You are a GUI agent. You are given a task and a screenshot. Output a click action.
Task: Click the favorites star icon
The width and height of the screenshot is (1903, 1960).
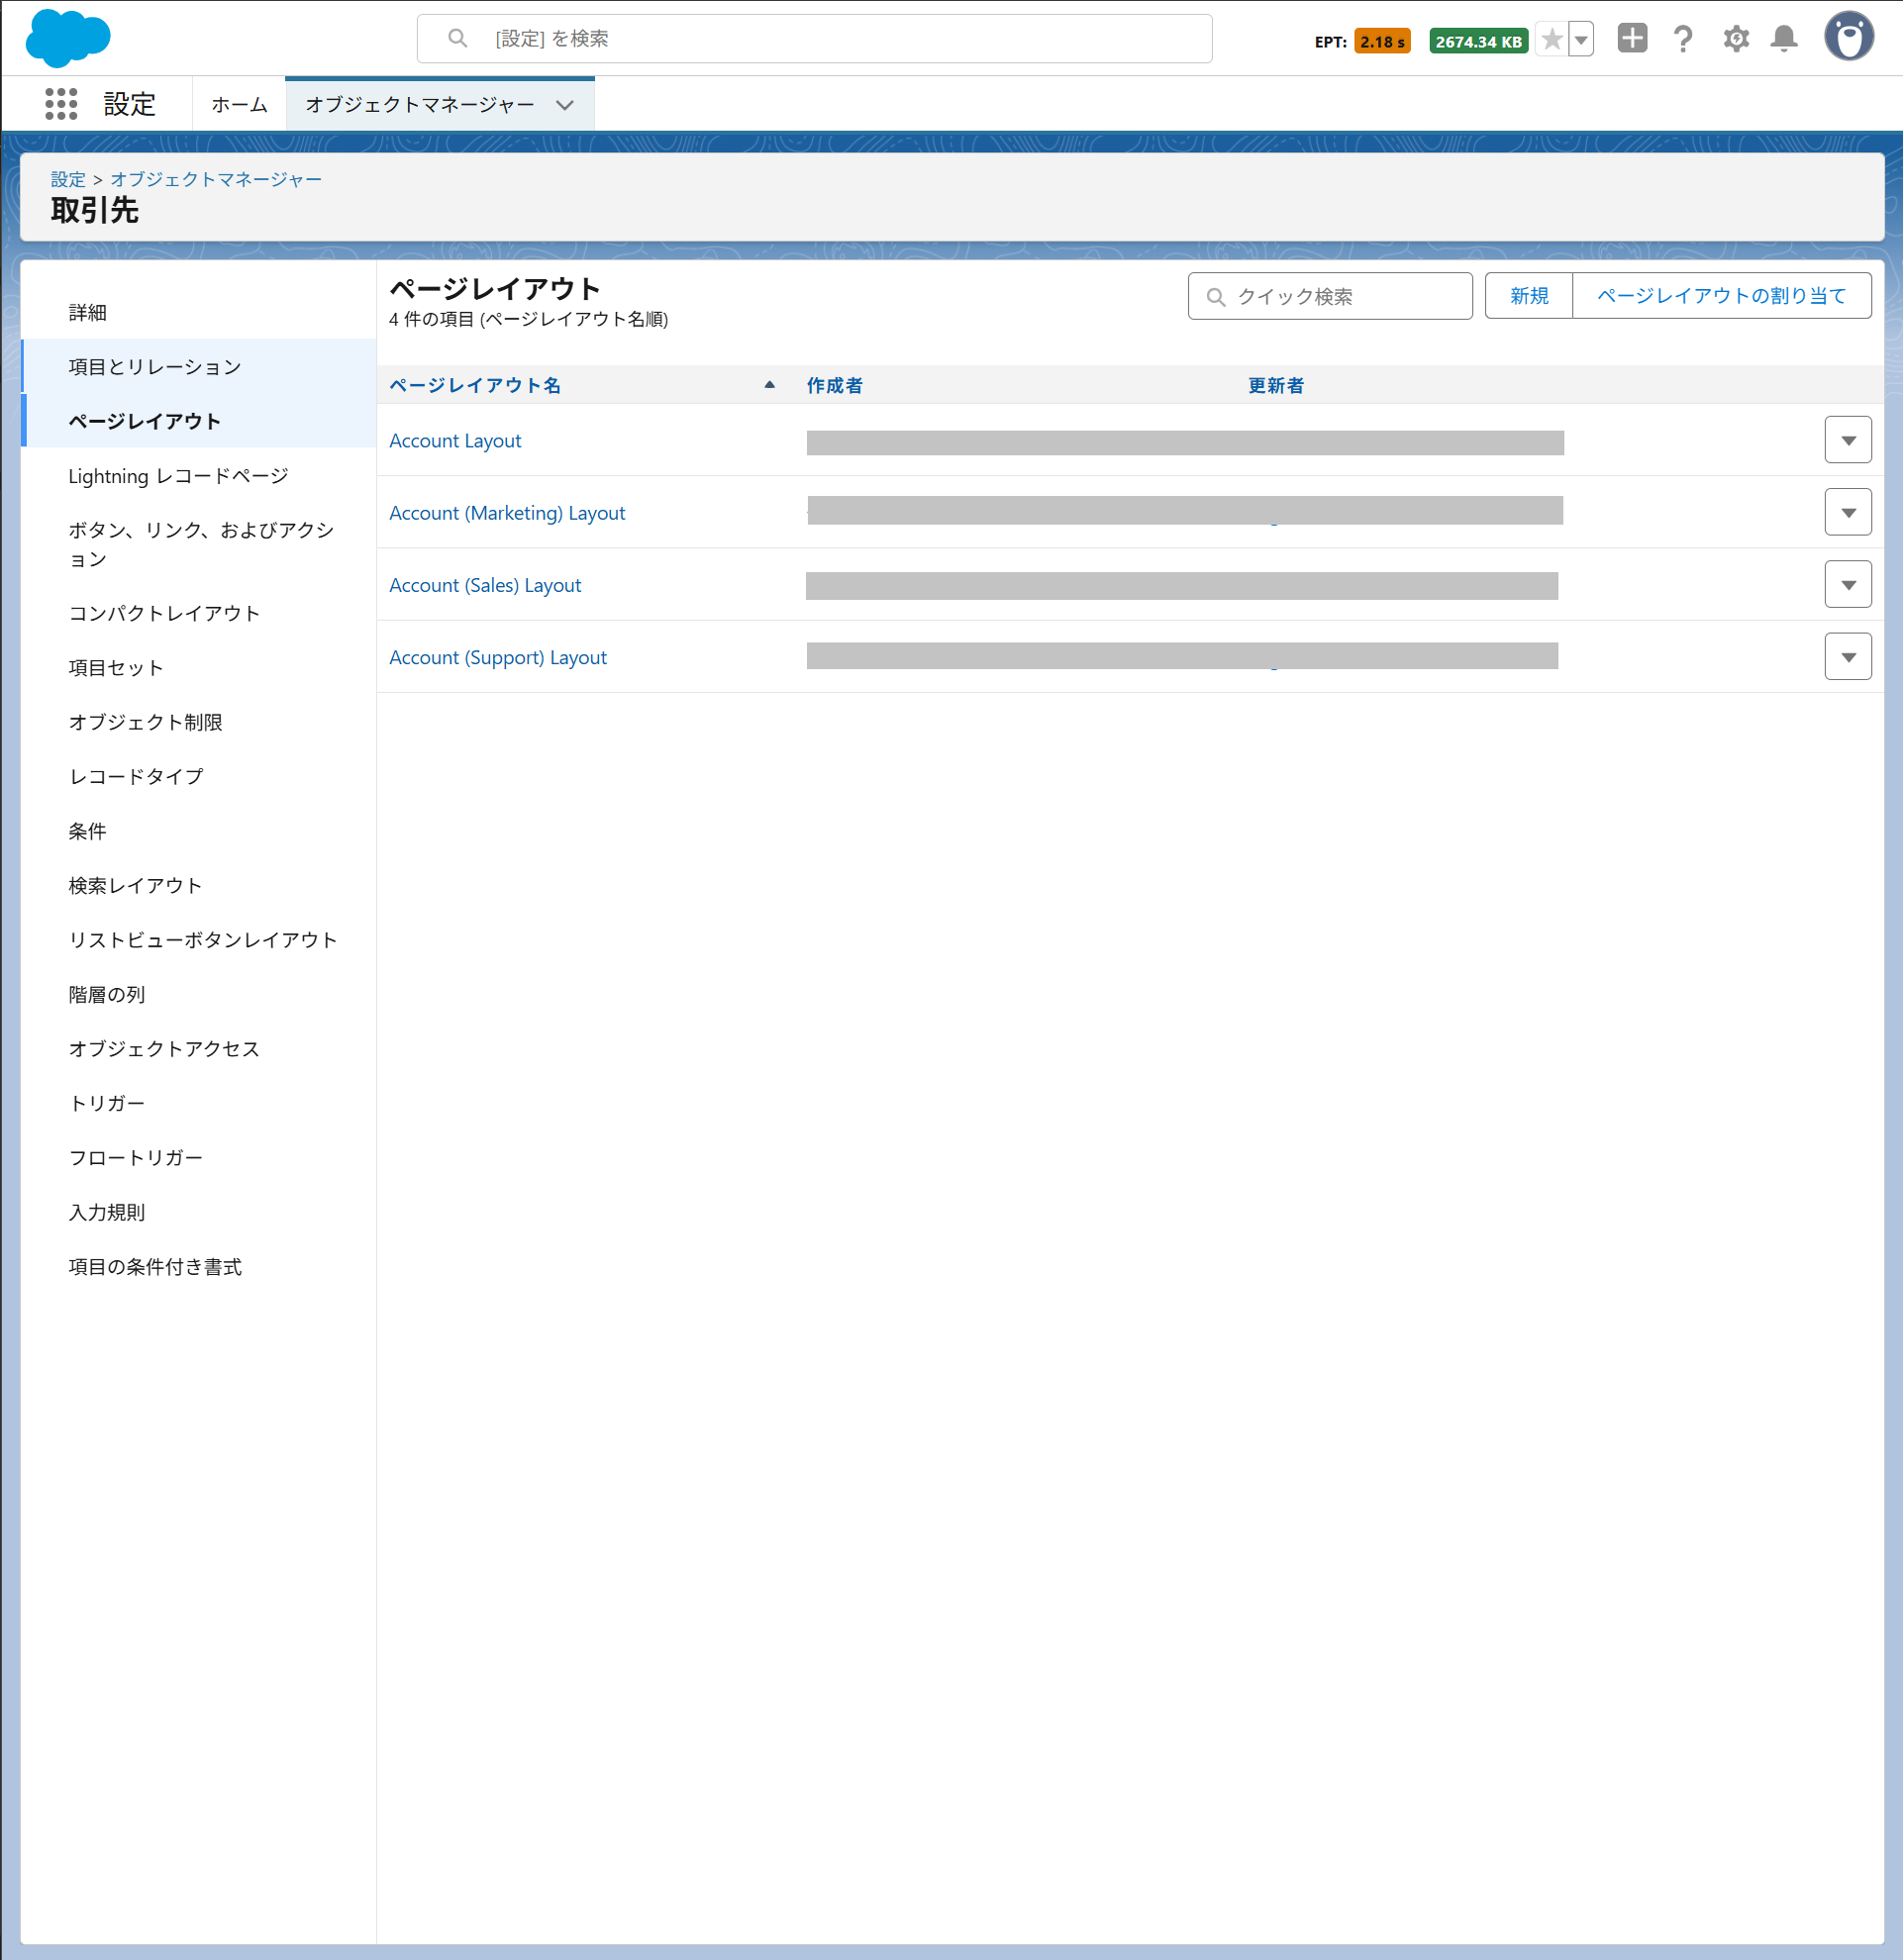1551,40
